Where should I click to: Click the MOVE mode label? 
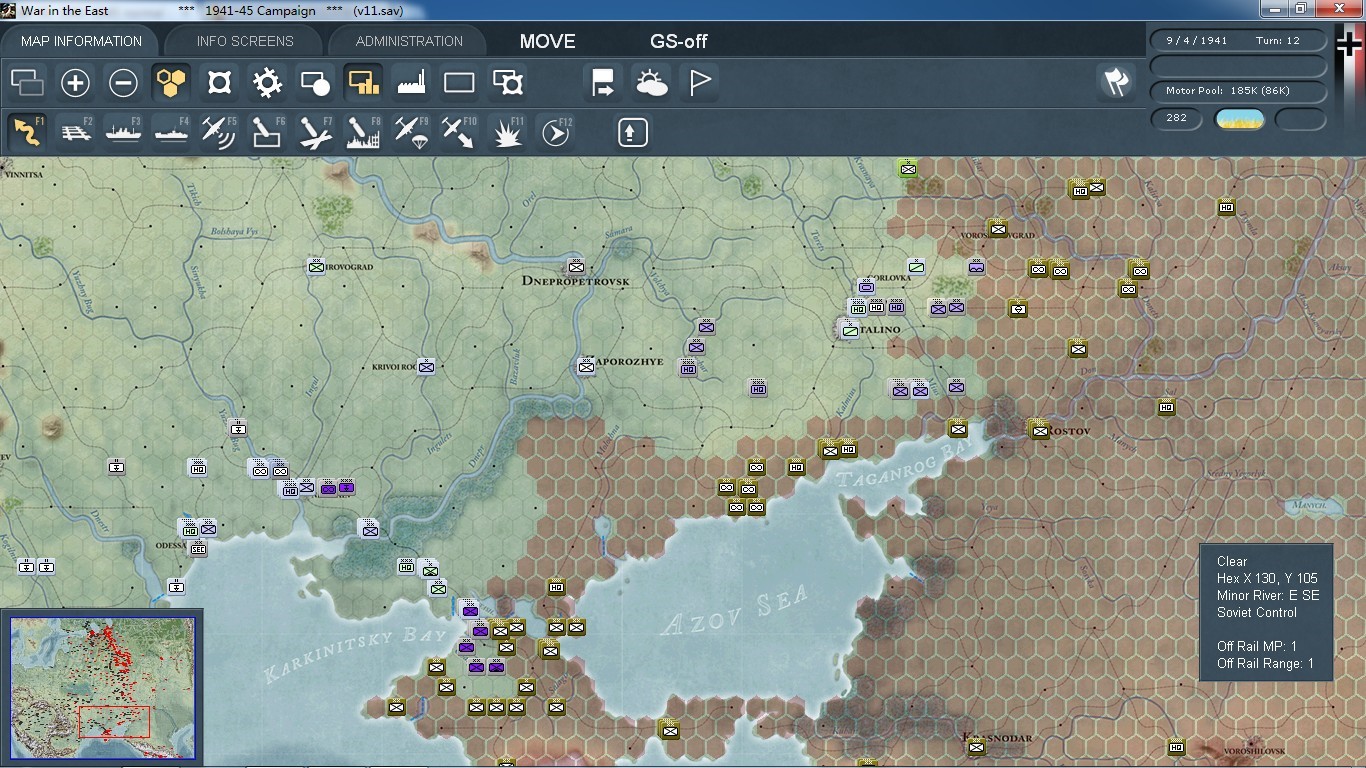pos(547,41)
